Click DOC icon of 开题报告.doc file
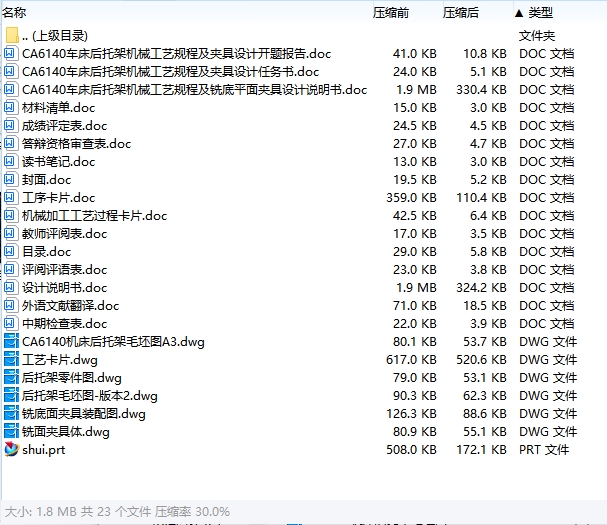 pyautogui.click(x=11, y=53)
